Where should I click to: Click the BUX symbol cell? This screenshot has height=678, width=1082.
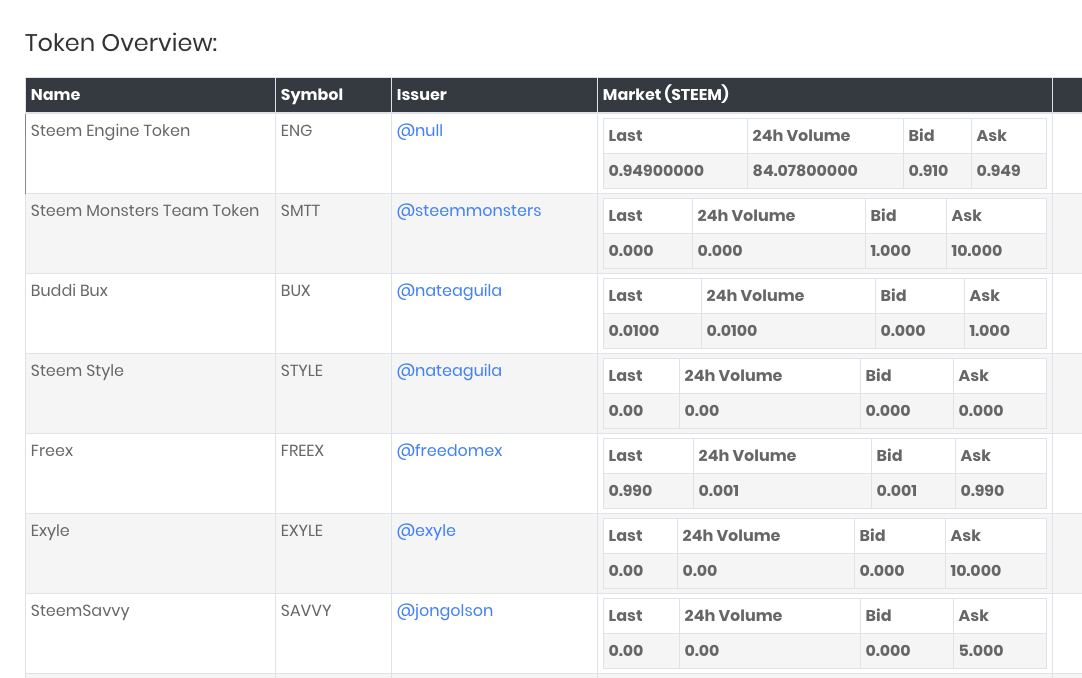333,314
